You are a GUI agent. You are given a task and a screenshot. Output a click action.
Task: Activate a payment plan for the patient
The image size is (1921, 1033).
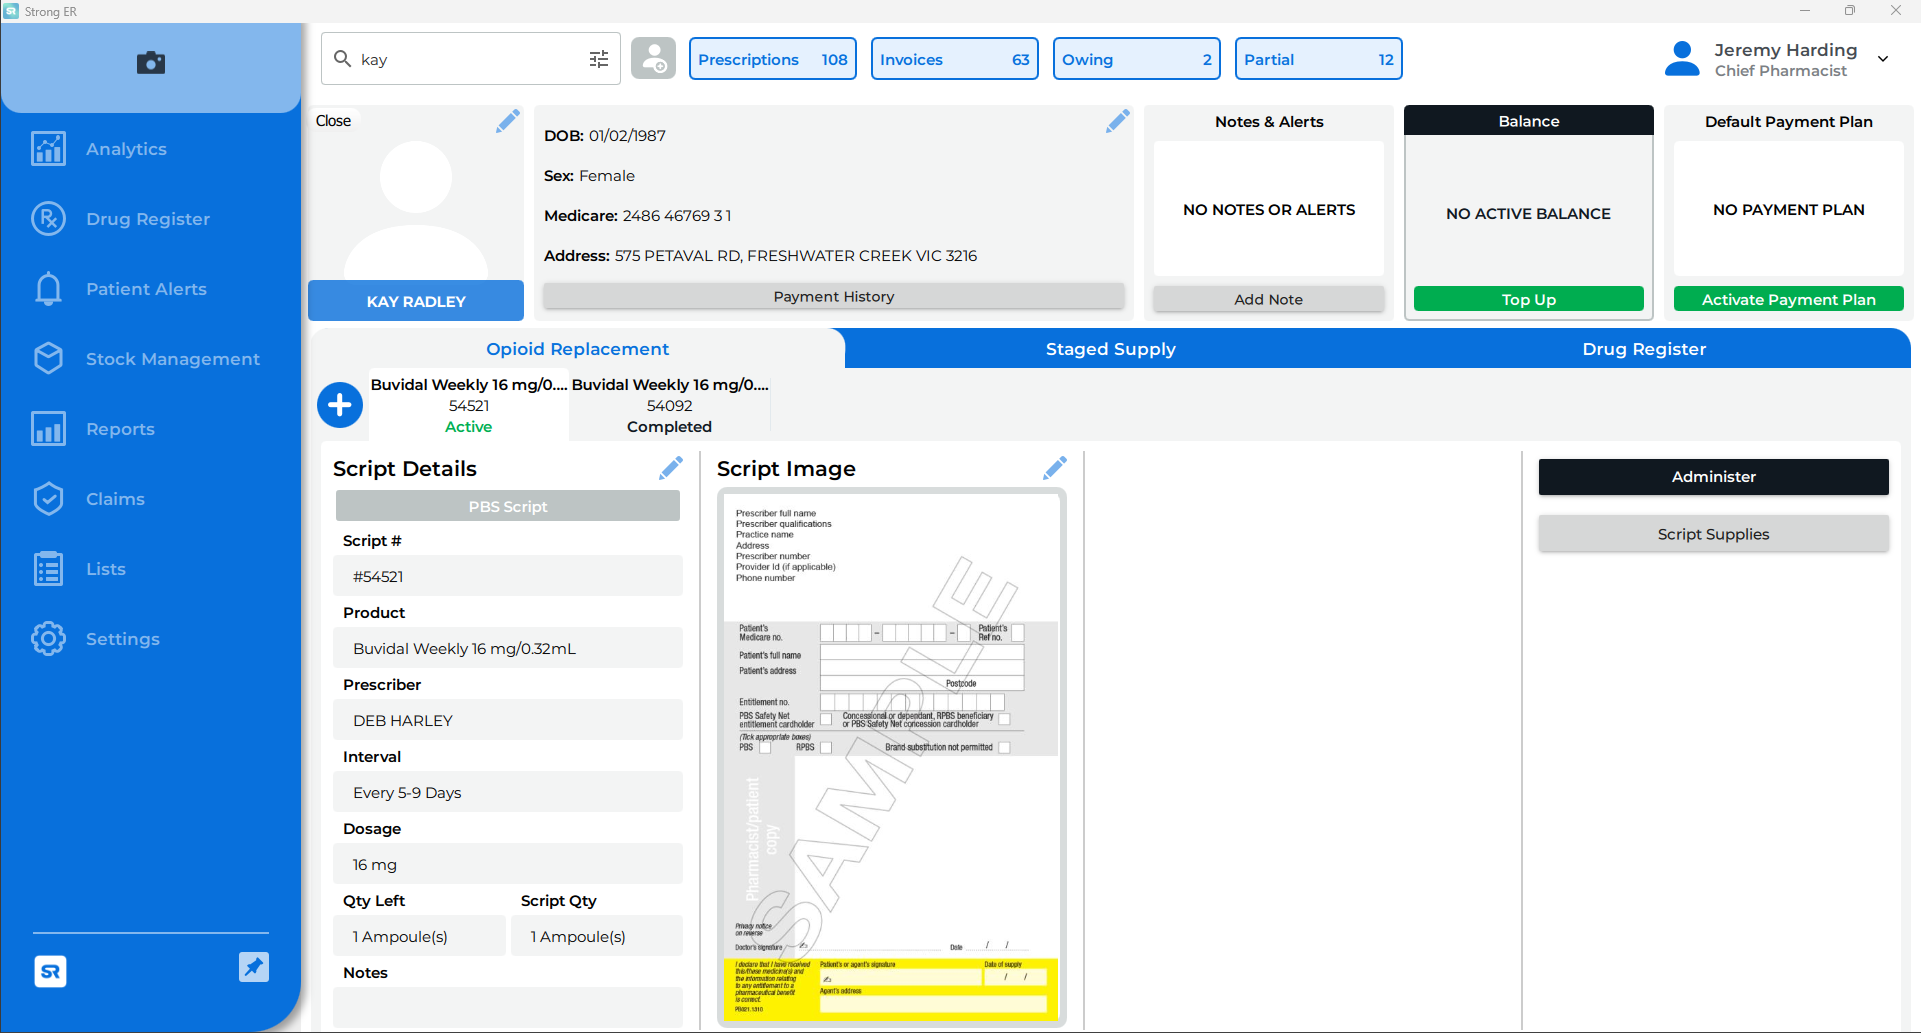1788,299
